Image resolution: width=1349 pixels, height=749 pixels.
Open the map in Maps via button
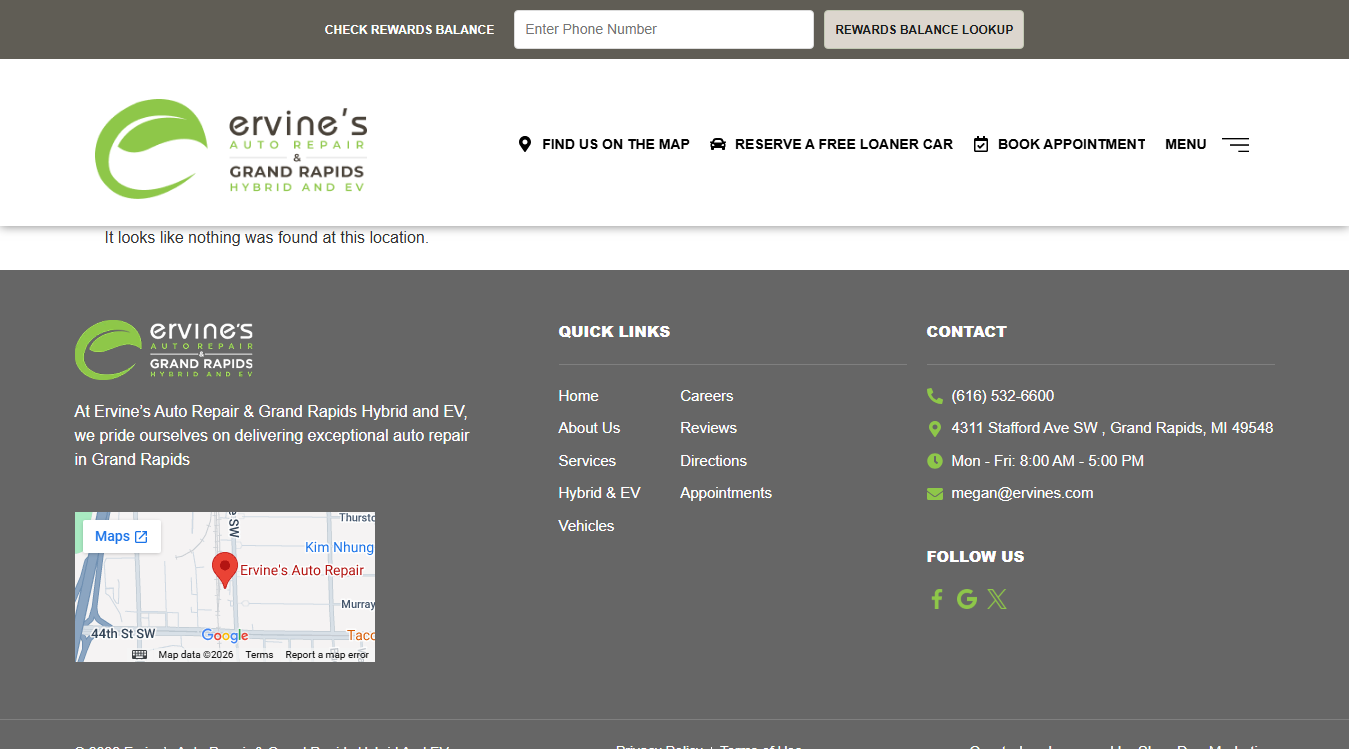(122, 537)
